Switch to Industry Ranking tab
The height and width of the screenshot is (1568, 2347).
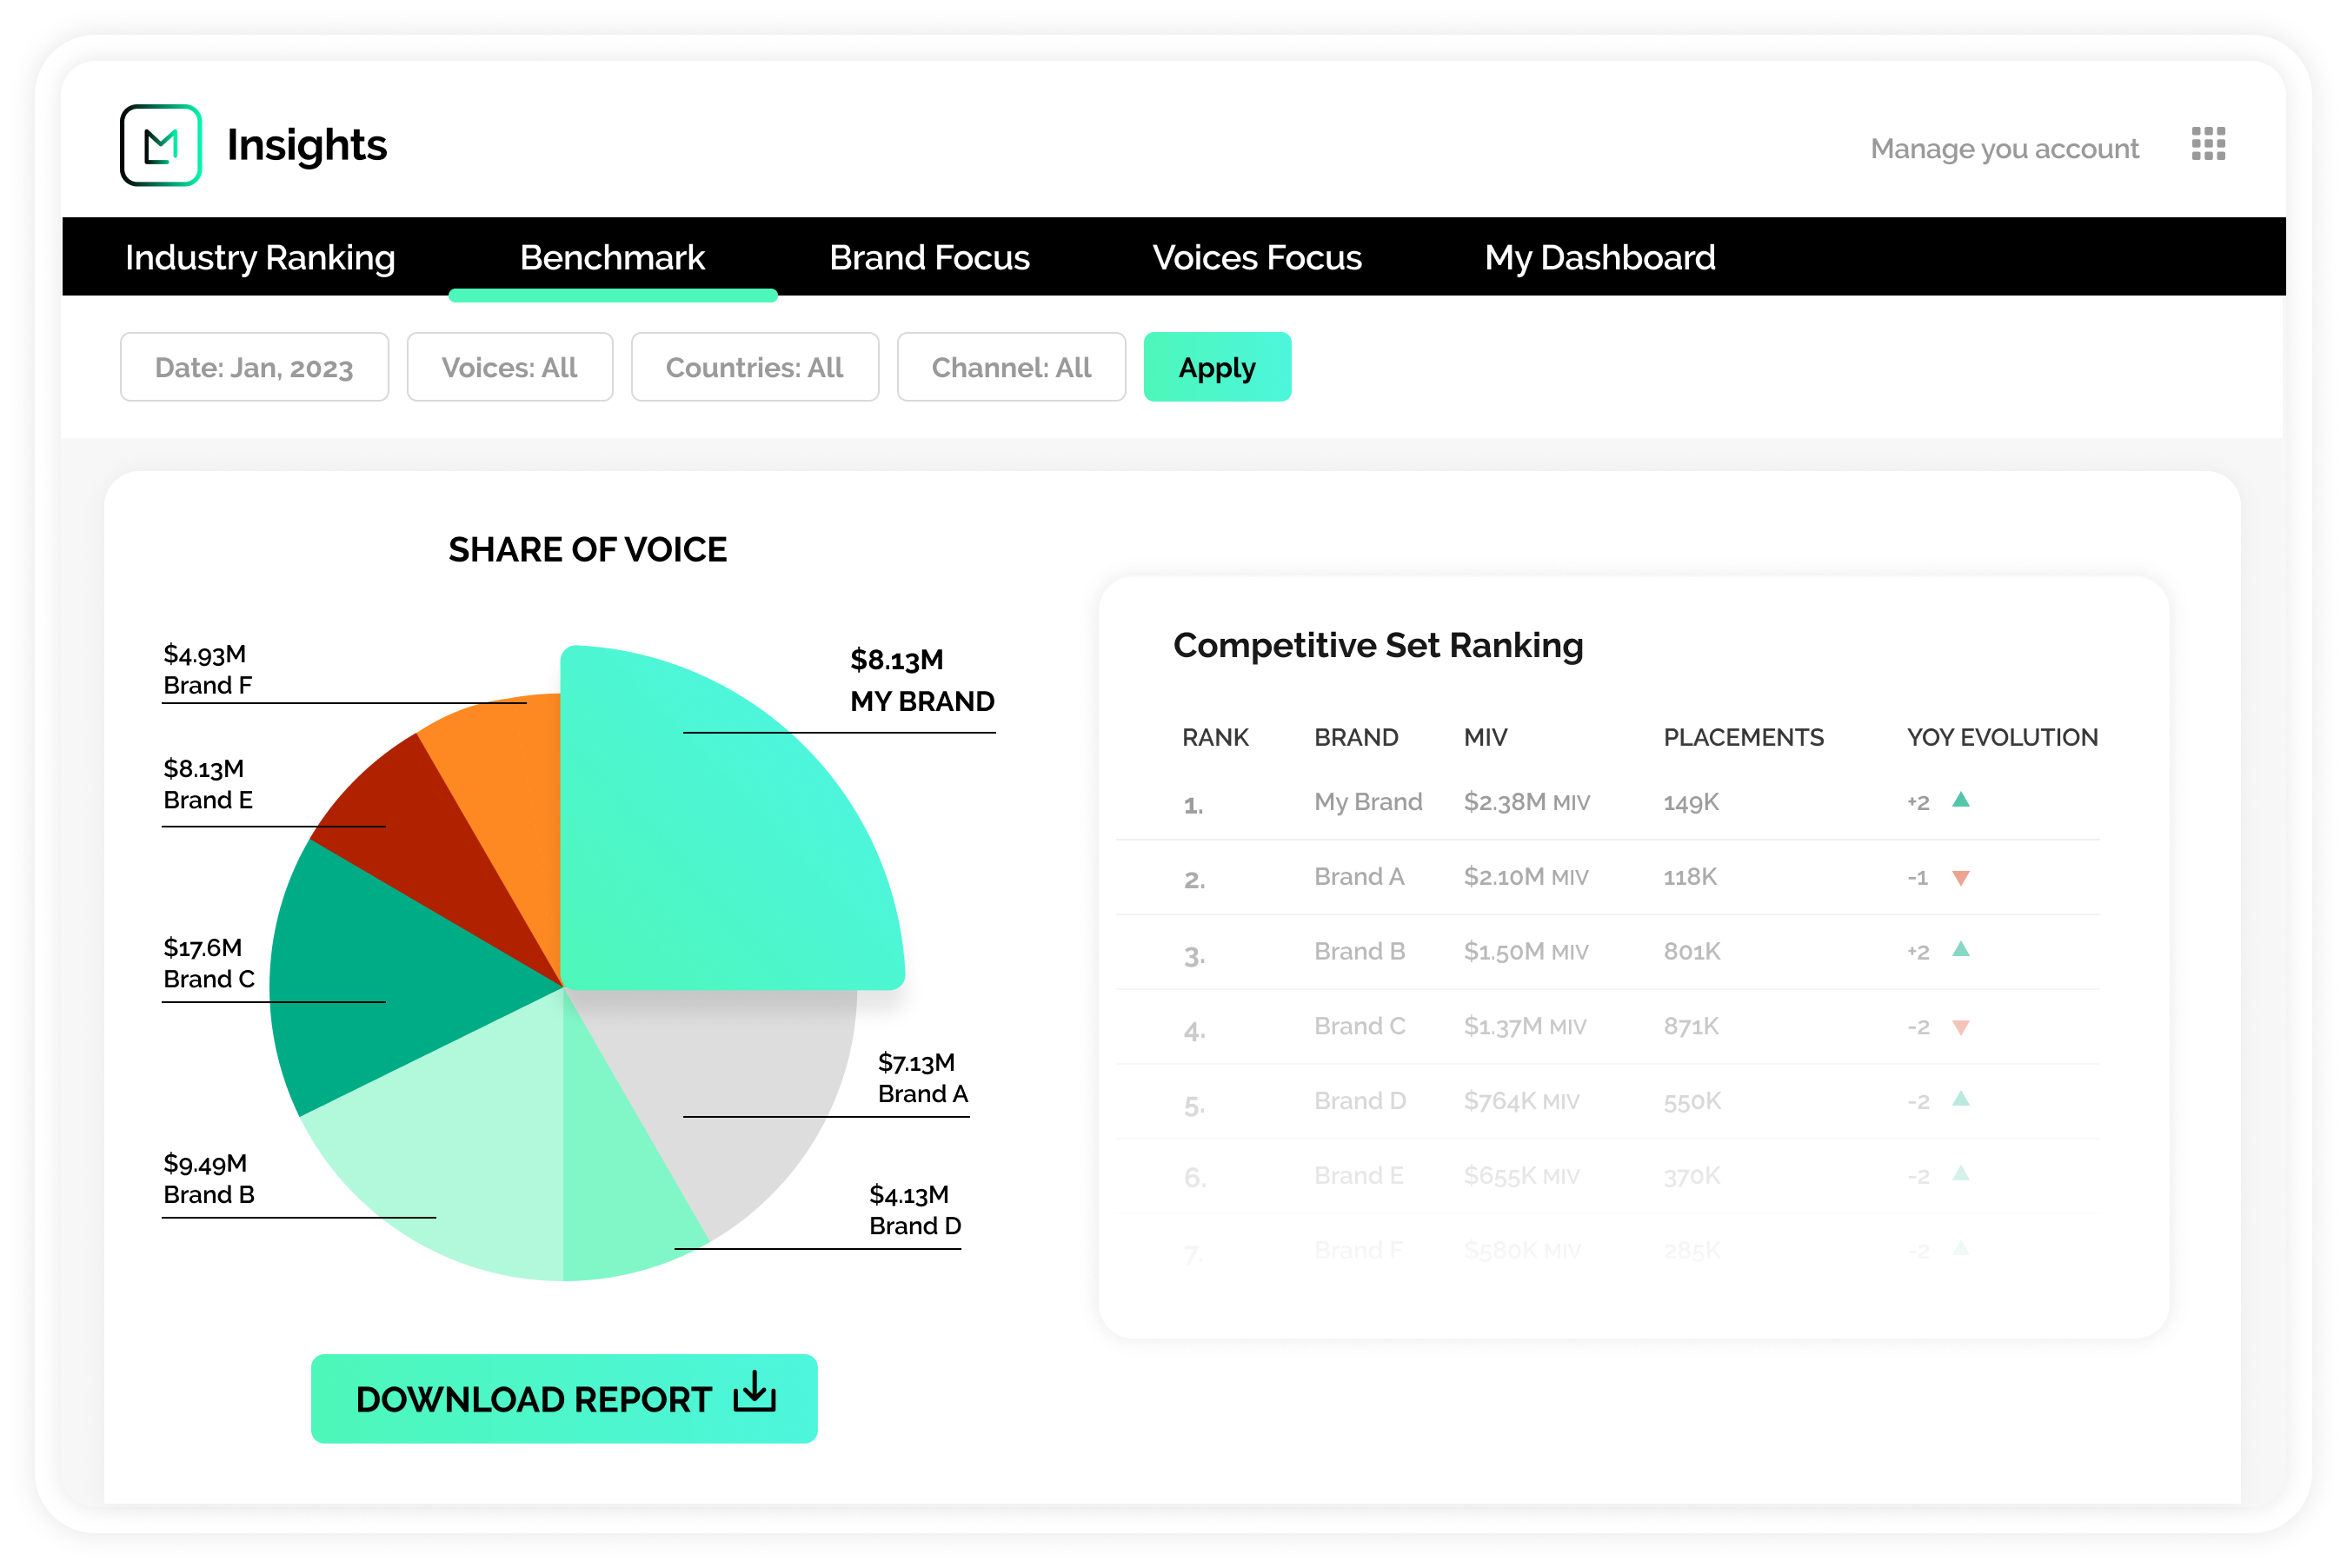(260, 257)
